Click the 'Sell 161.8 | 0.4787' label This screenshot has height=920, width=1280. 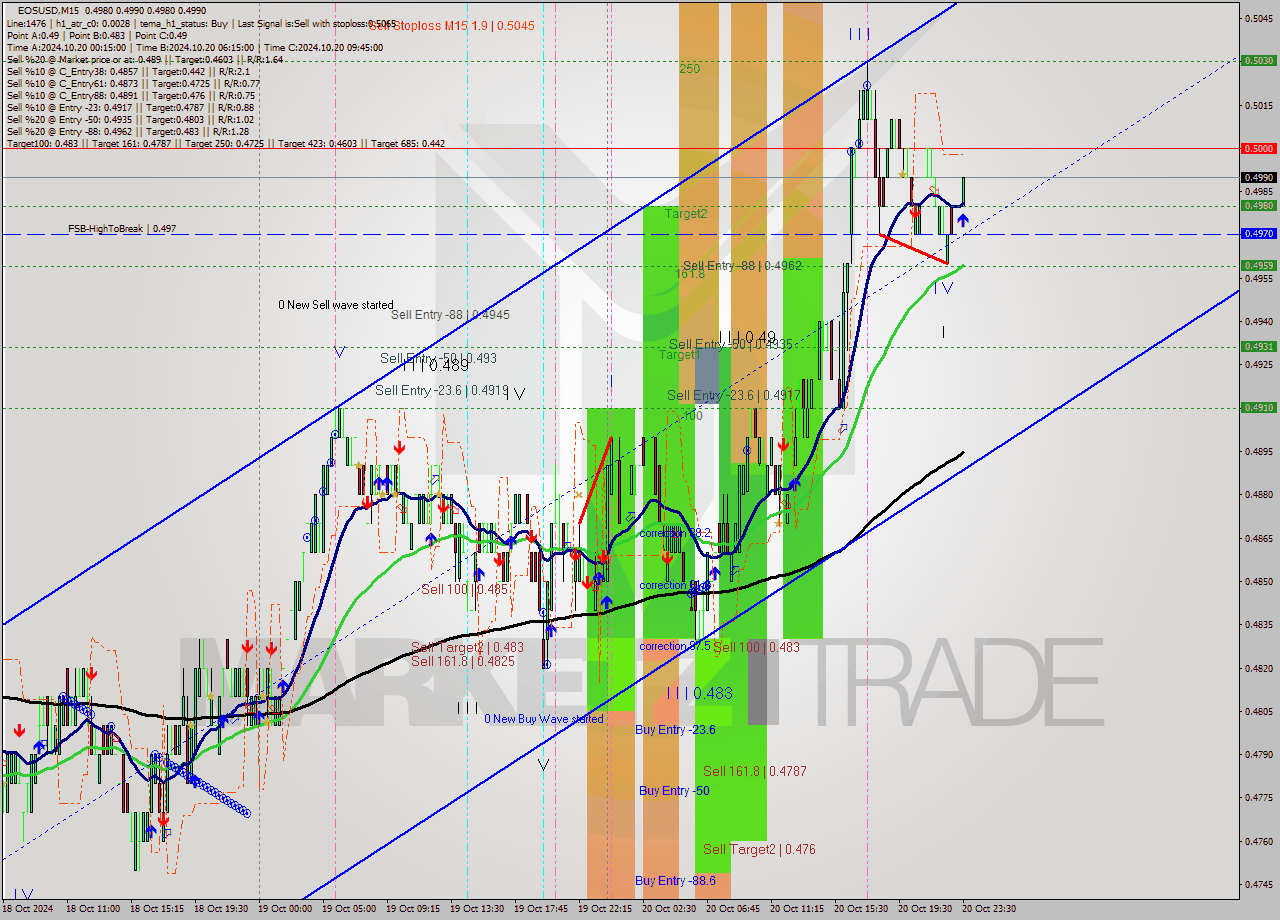754,771
